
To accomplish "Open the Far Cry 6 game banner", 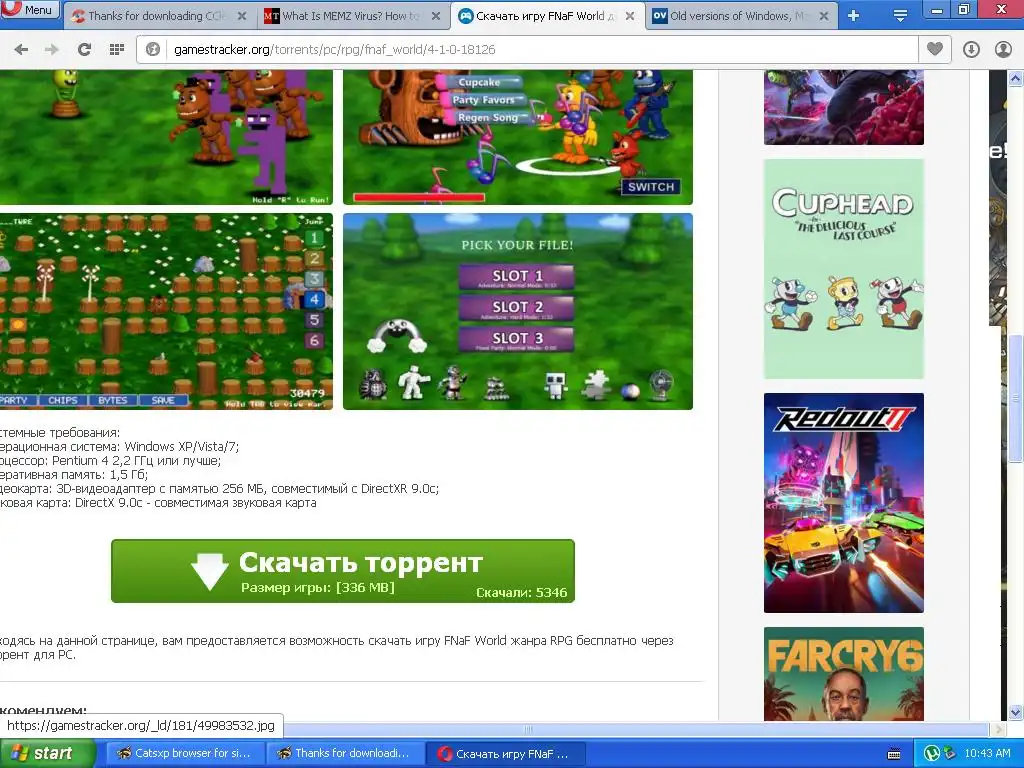I will [844, 674].
